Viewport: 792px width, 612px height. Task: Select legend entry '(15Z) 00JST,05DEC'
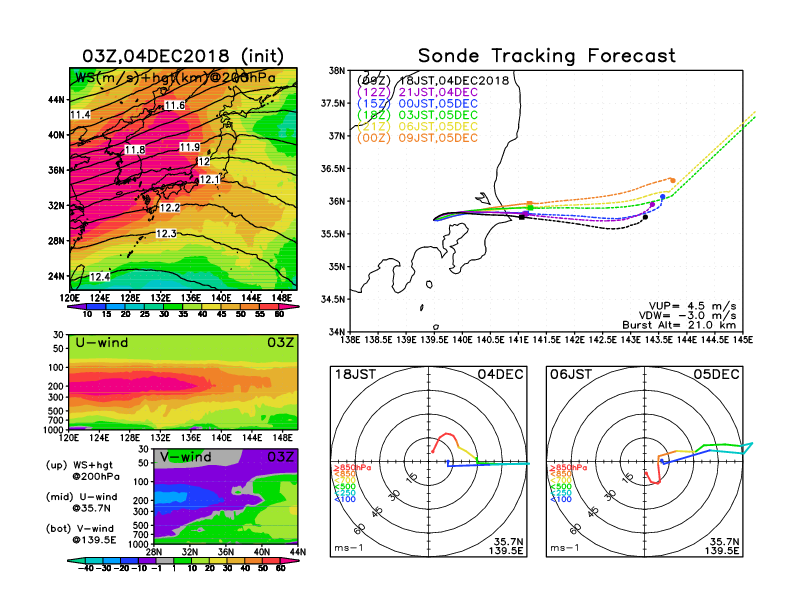click(x=417, y=104)
